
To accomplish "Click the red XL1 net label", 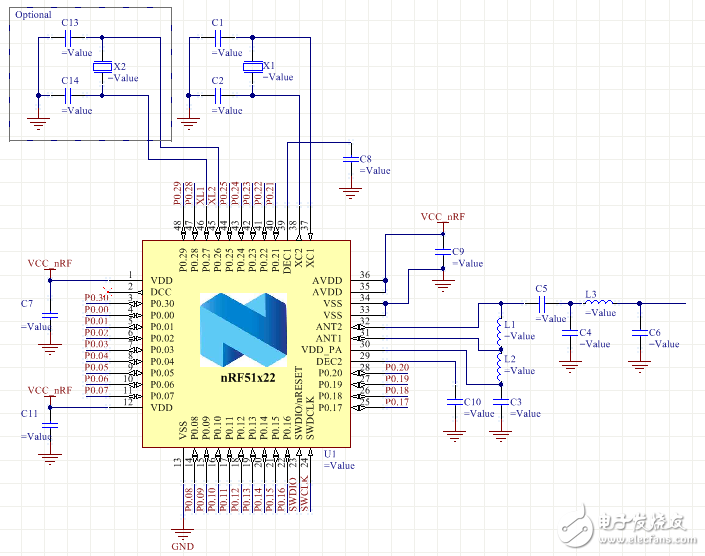I will pyautogui.click(x=201, y=196).
